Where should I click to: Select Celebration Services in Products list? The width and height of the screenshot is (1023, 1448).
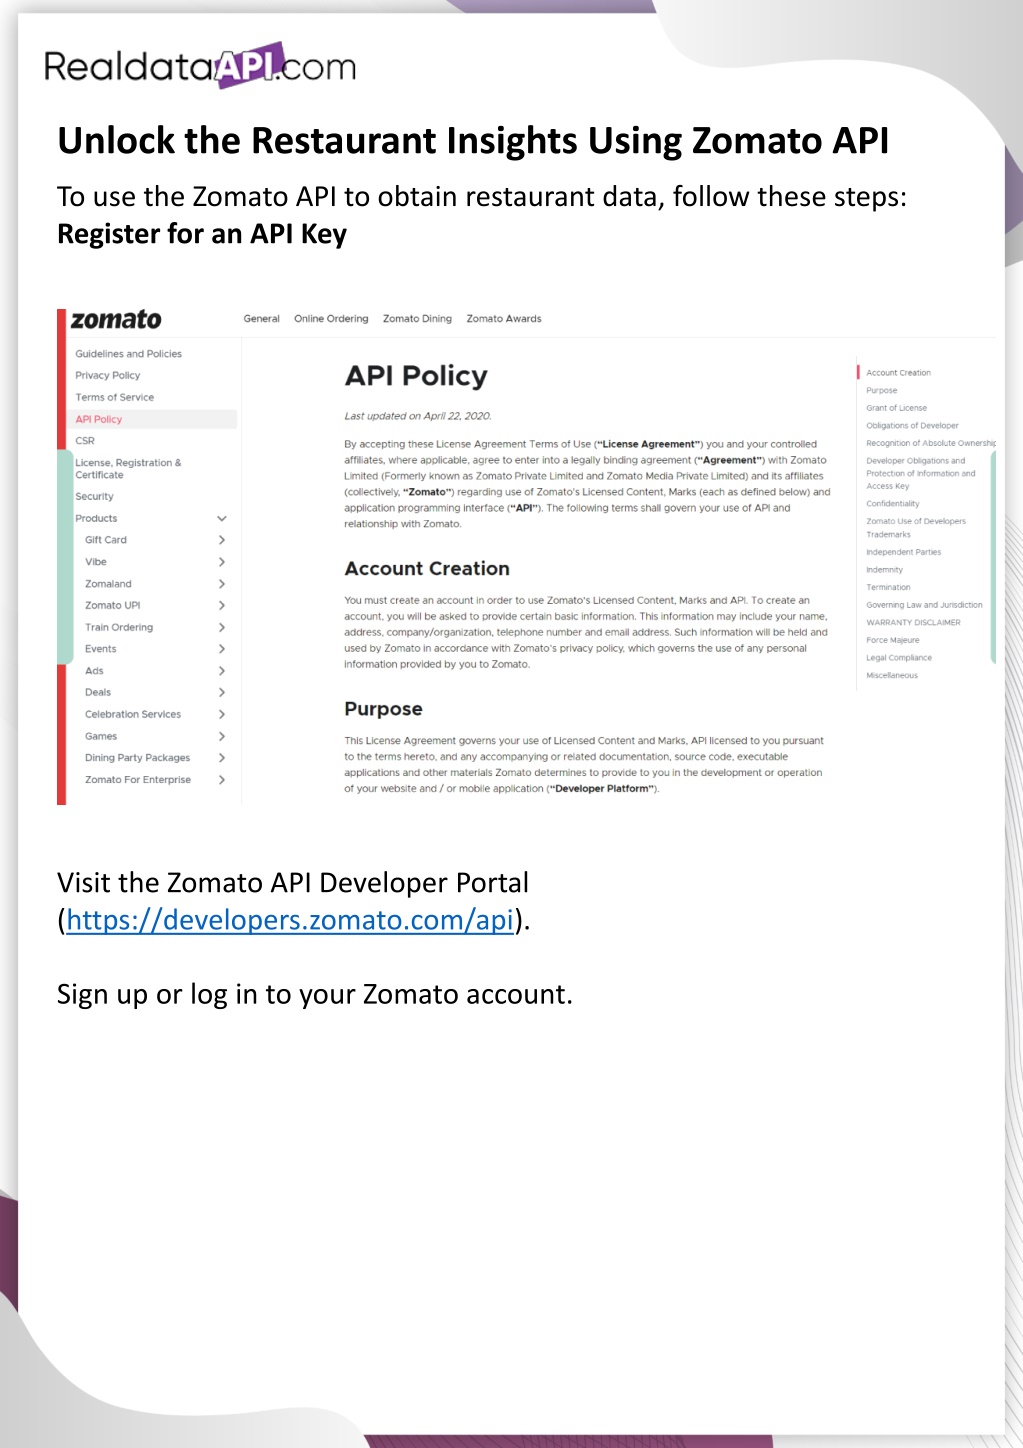point(133,715)
